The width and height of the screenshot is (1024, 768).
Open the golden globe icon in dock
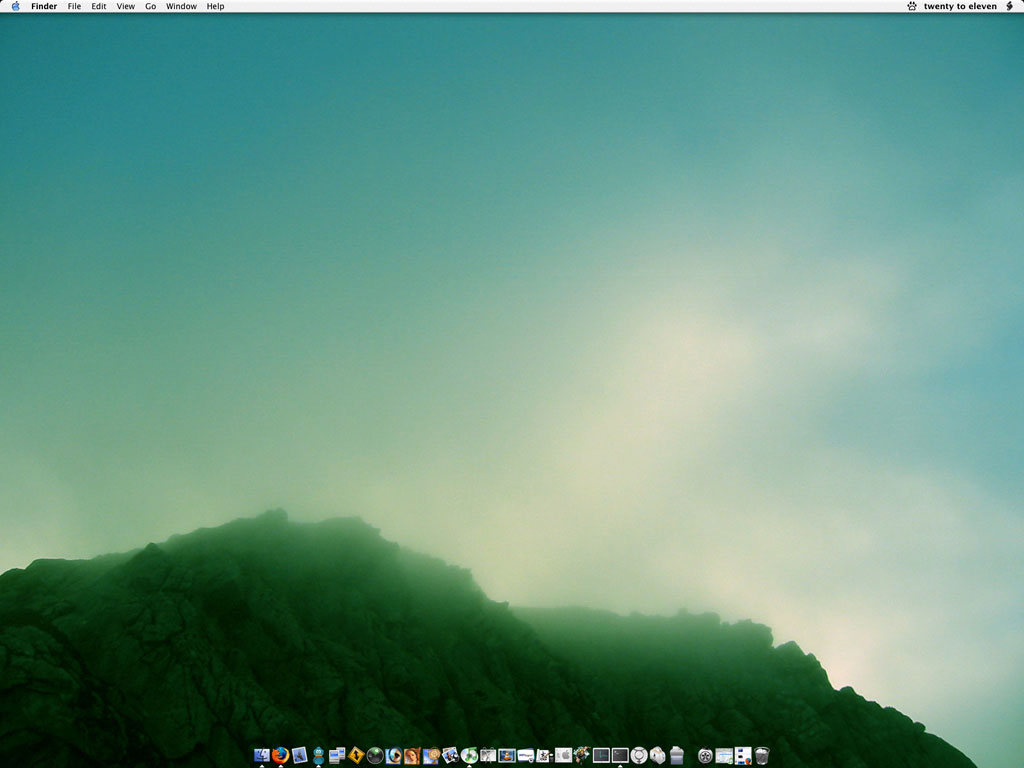(431, 756)
